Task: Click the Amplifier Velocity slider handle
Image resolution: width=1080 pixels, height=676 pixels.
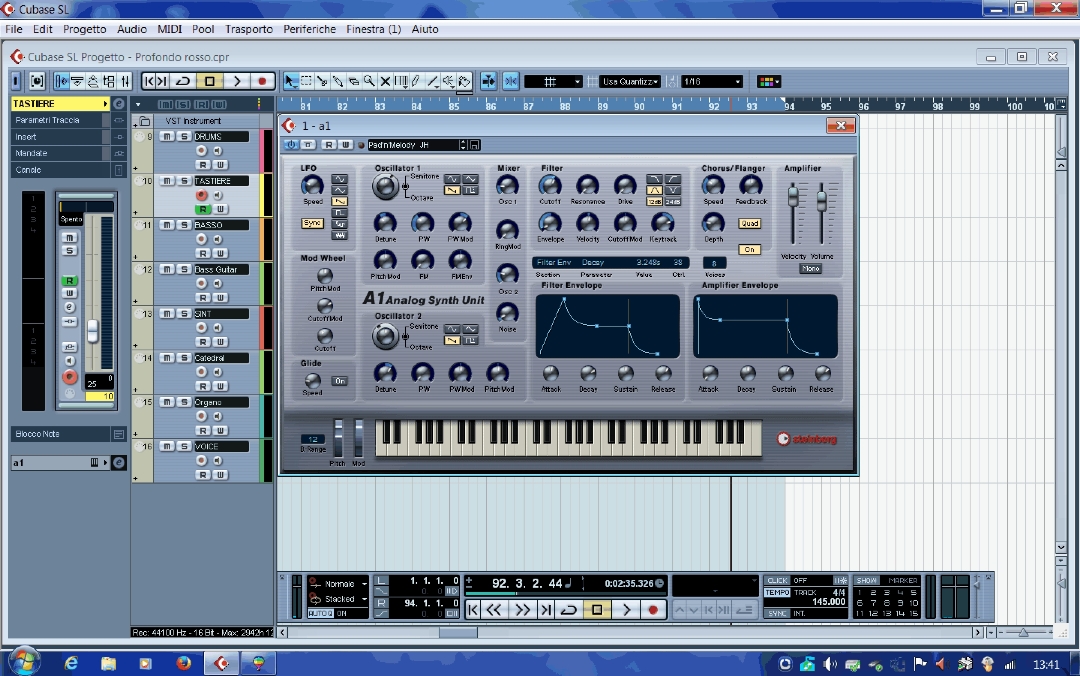Action: click(793, 196)
